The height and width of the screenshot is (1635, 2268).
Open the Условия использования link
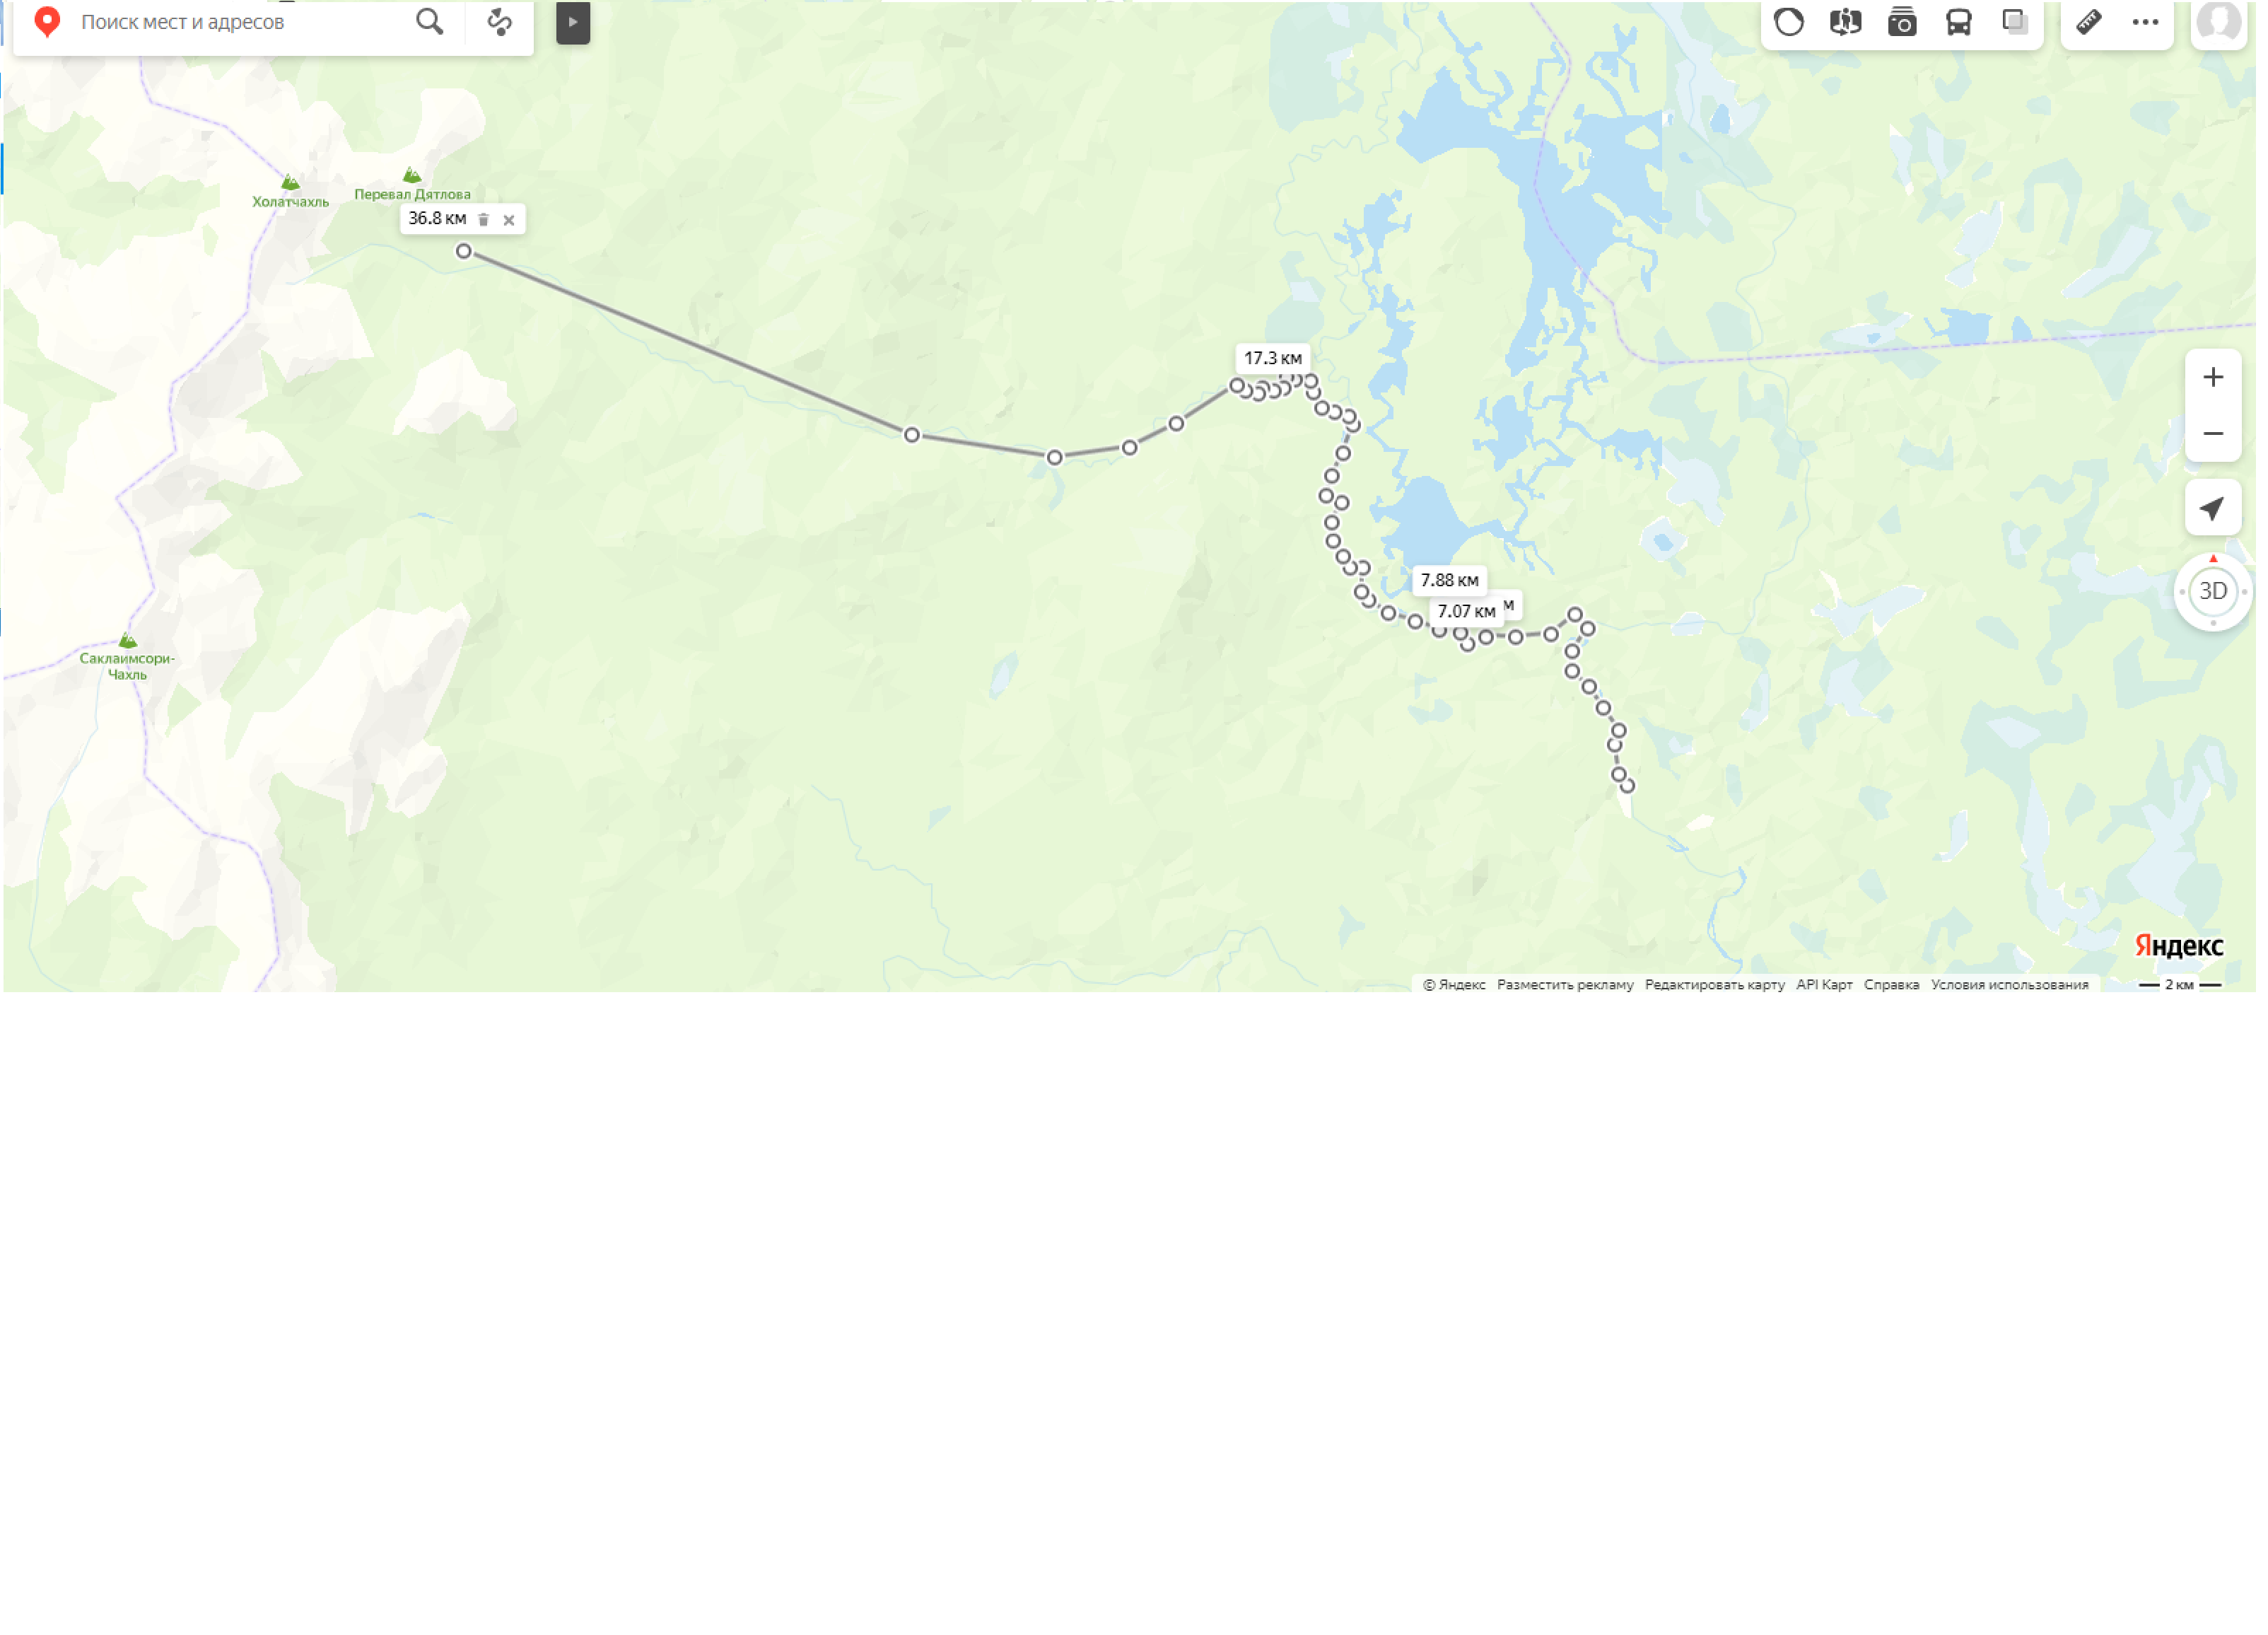tap(2011, 985)
